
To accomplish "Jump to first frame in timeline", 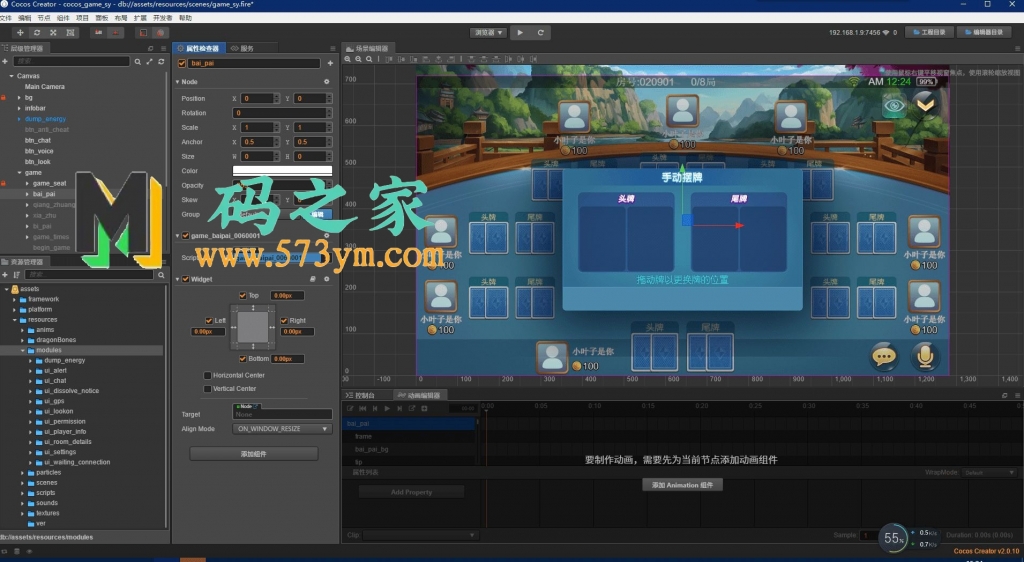I will pyautogui.click(x=362, y=408).
